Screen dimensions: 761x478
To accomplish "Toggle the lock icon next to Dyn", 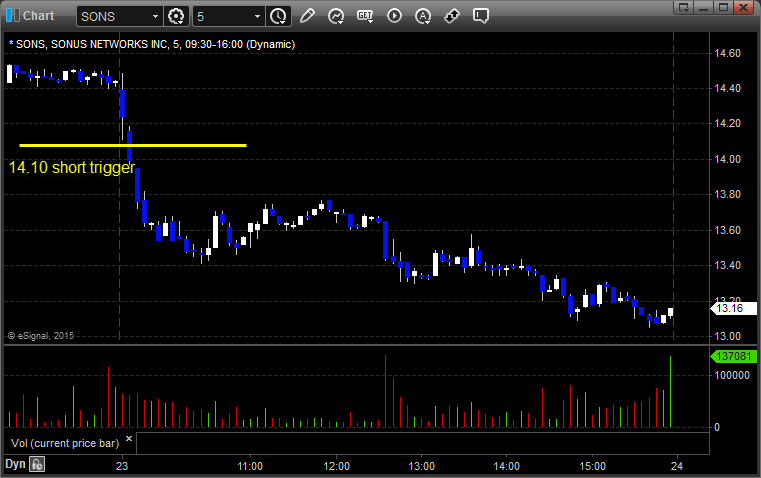I will (x=37, y=464).
